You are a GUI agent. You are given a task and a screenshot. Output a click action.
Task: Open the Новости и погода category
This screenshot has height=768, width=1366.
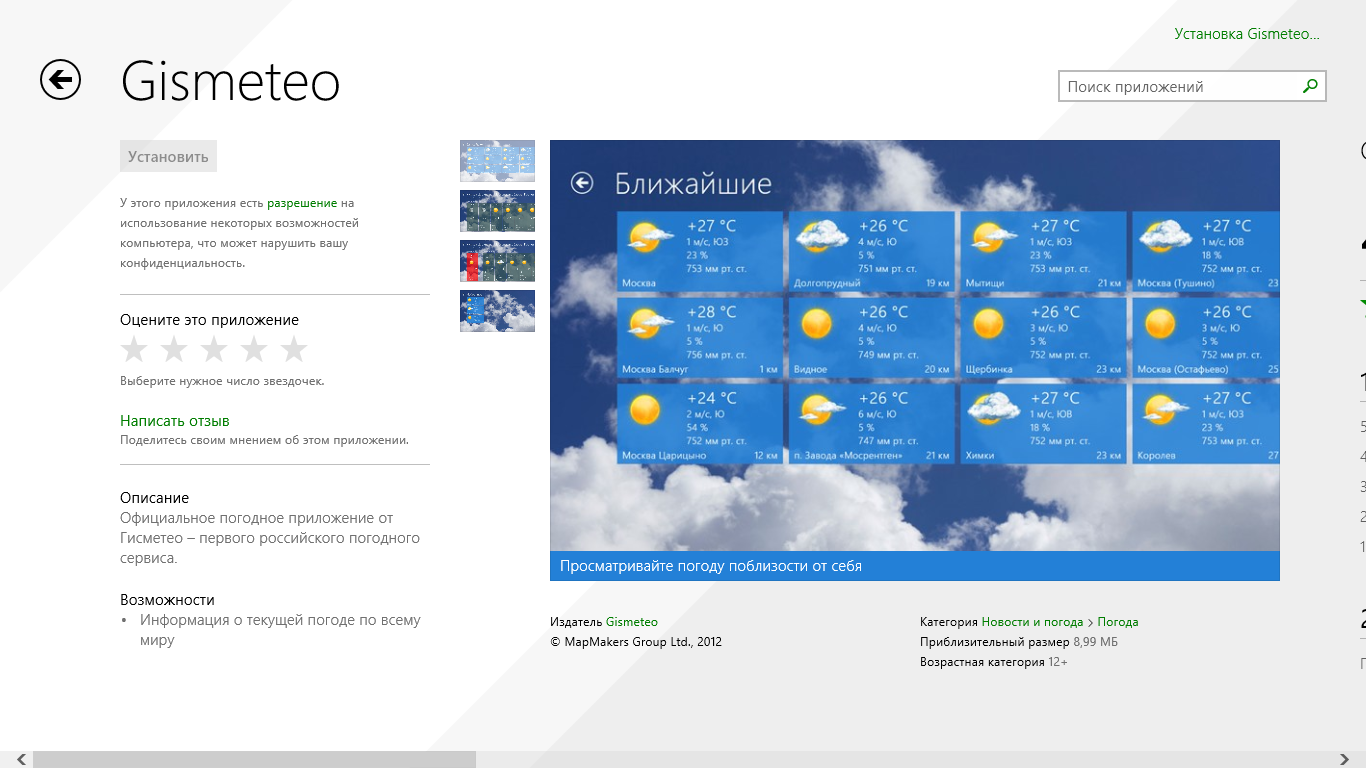1032,622
